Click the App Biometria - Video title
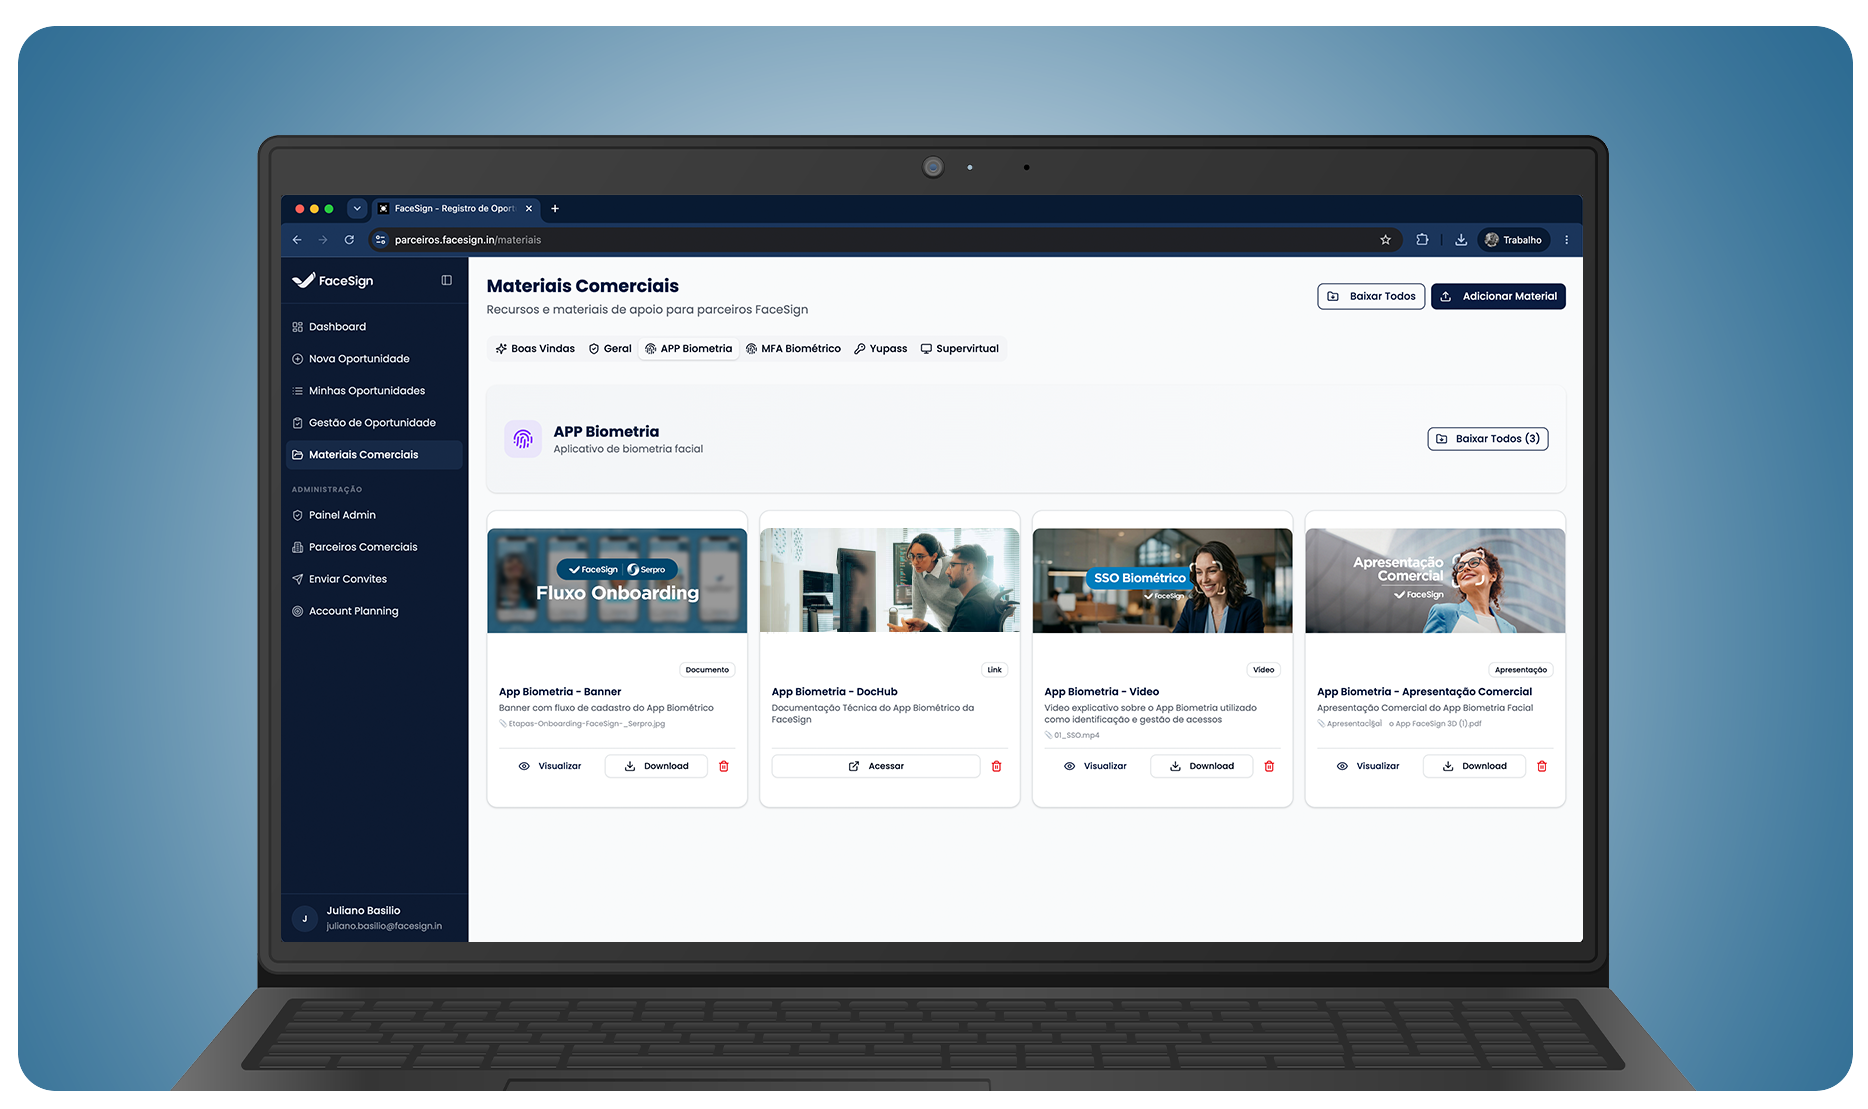The image size is (1868, 1109). (x=1102, y=692)
